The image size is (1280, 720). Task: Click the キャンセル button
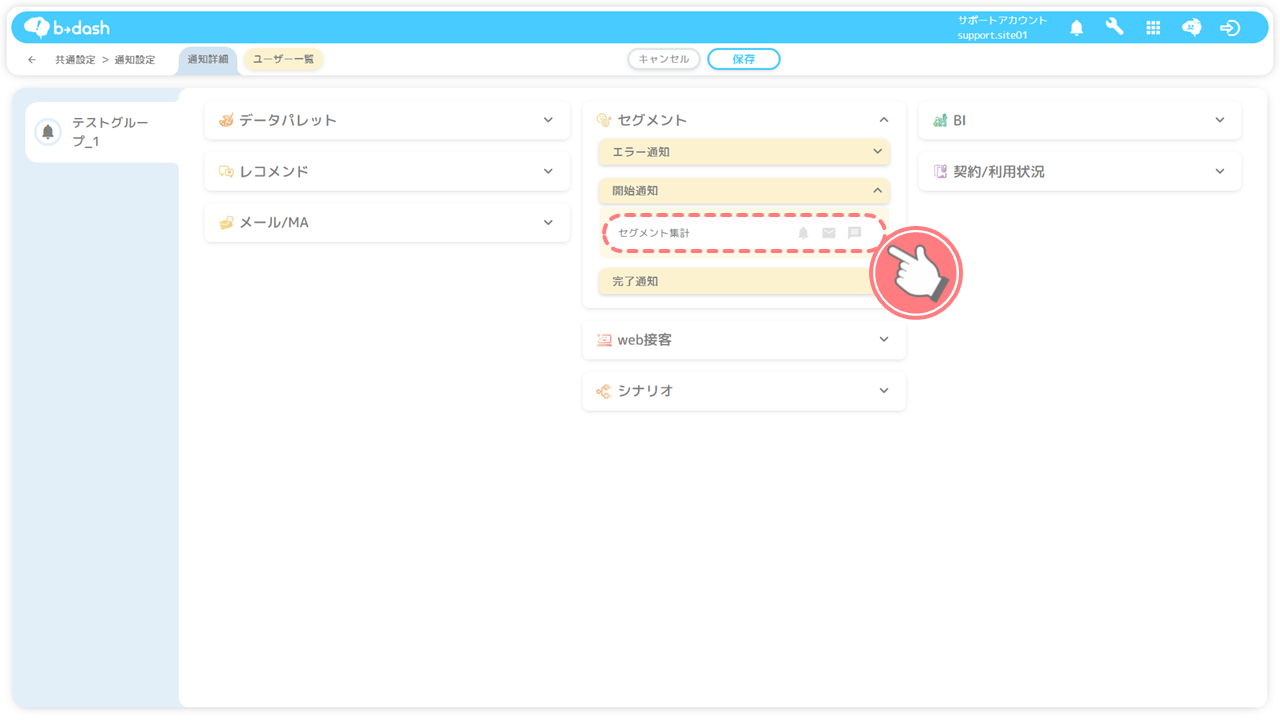(x=664, y=59)
